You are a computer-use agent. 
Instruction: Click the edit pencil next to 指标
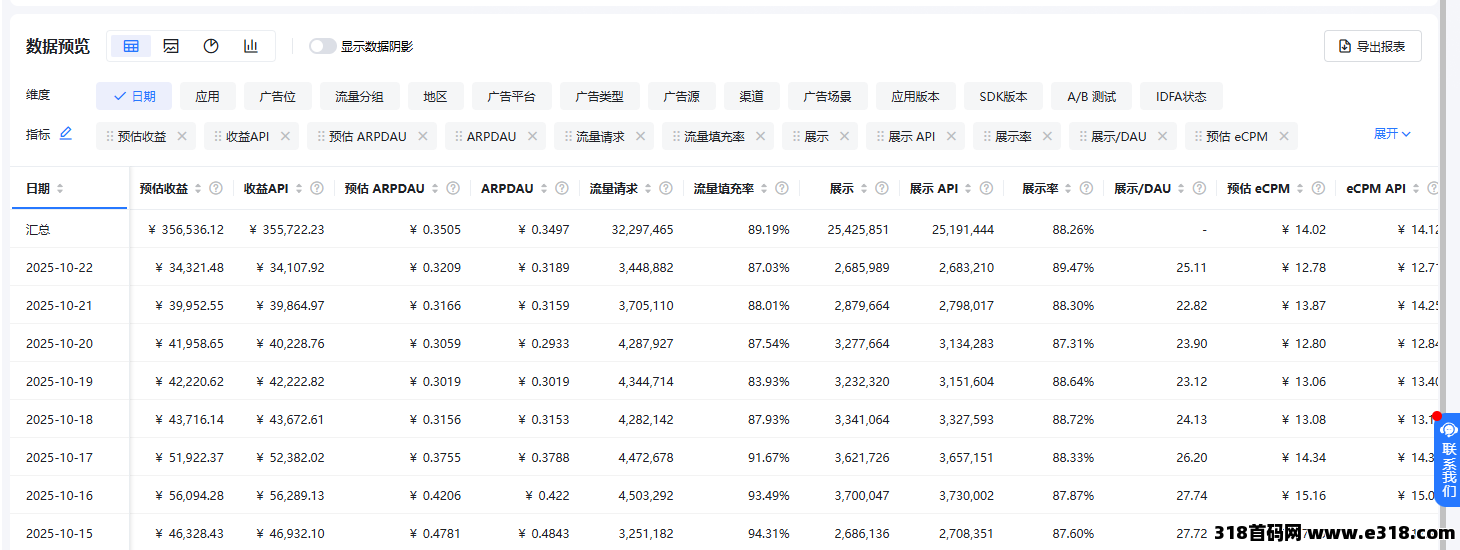coord(66,134)
